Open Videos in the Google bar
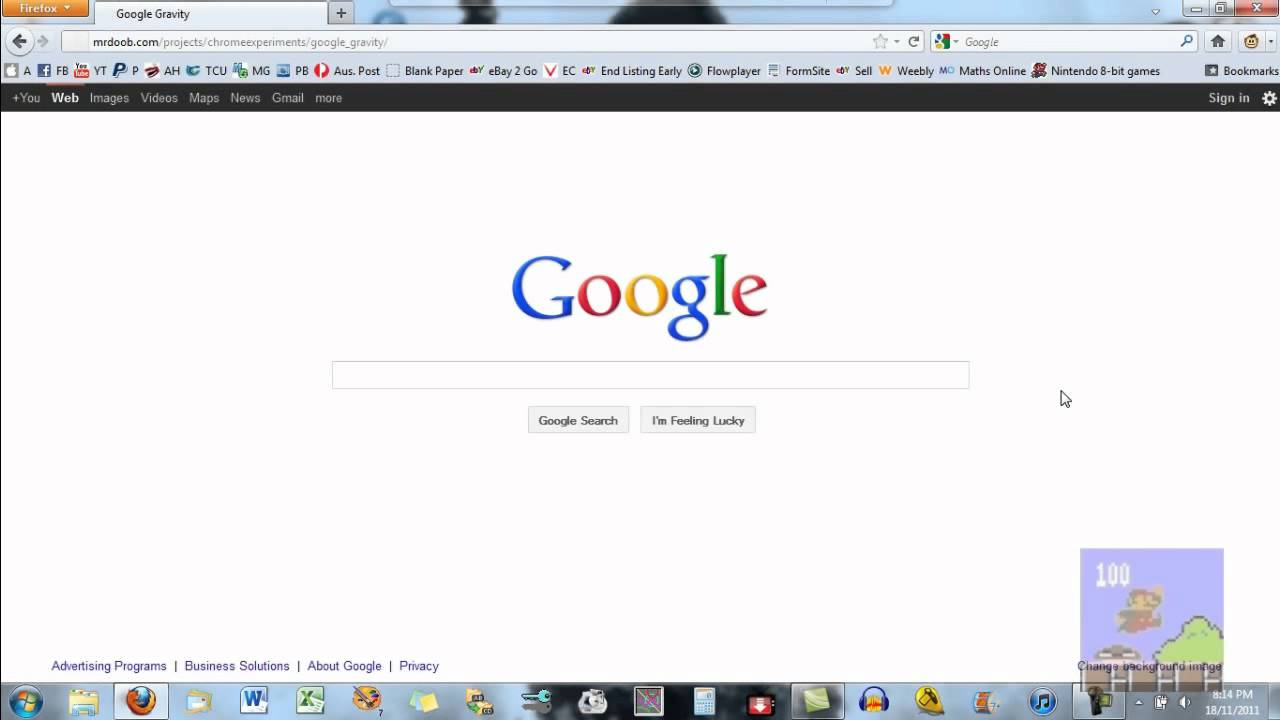The image size is (1280, 720). tap(159, 98)
